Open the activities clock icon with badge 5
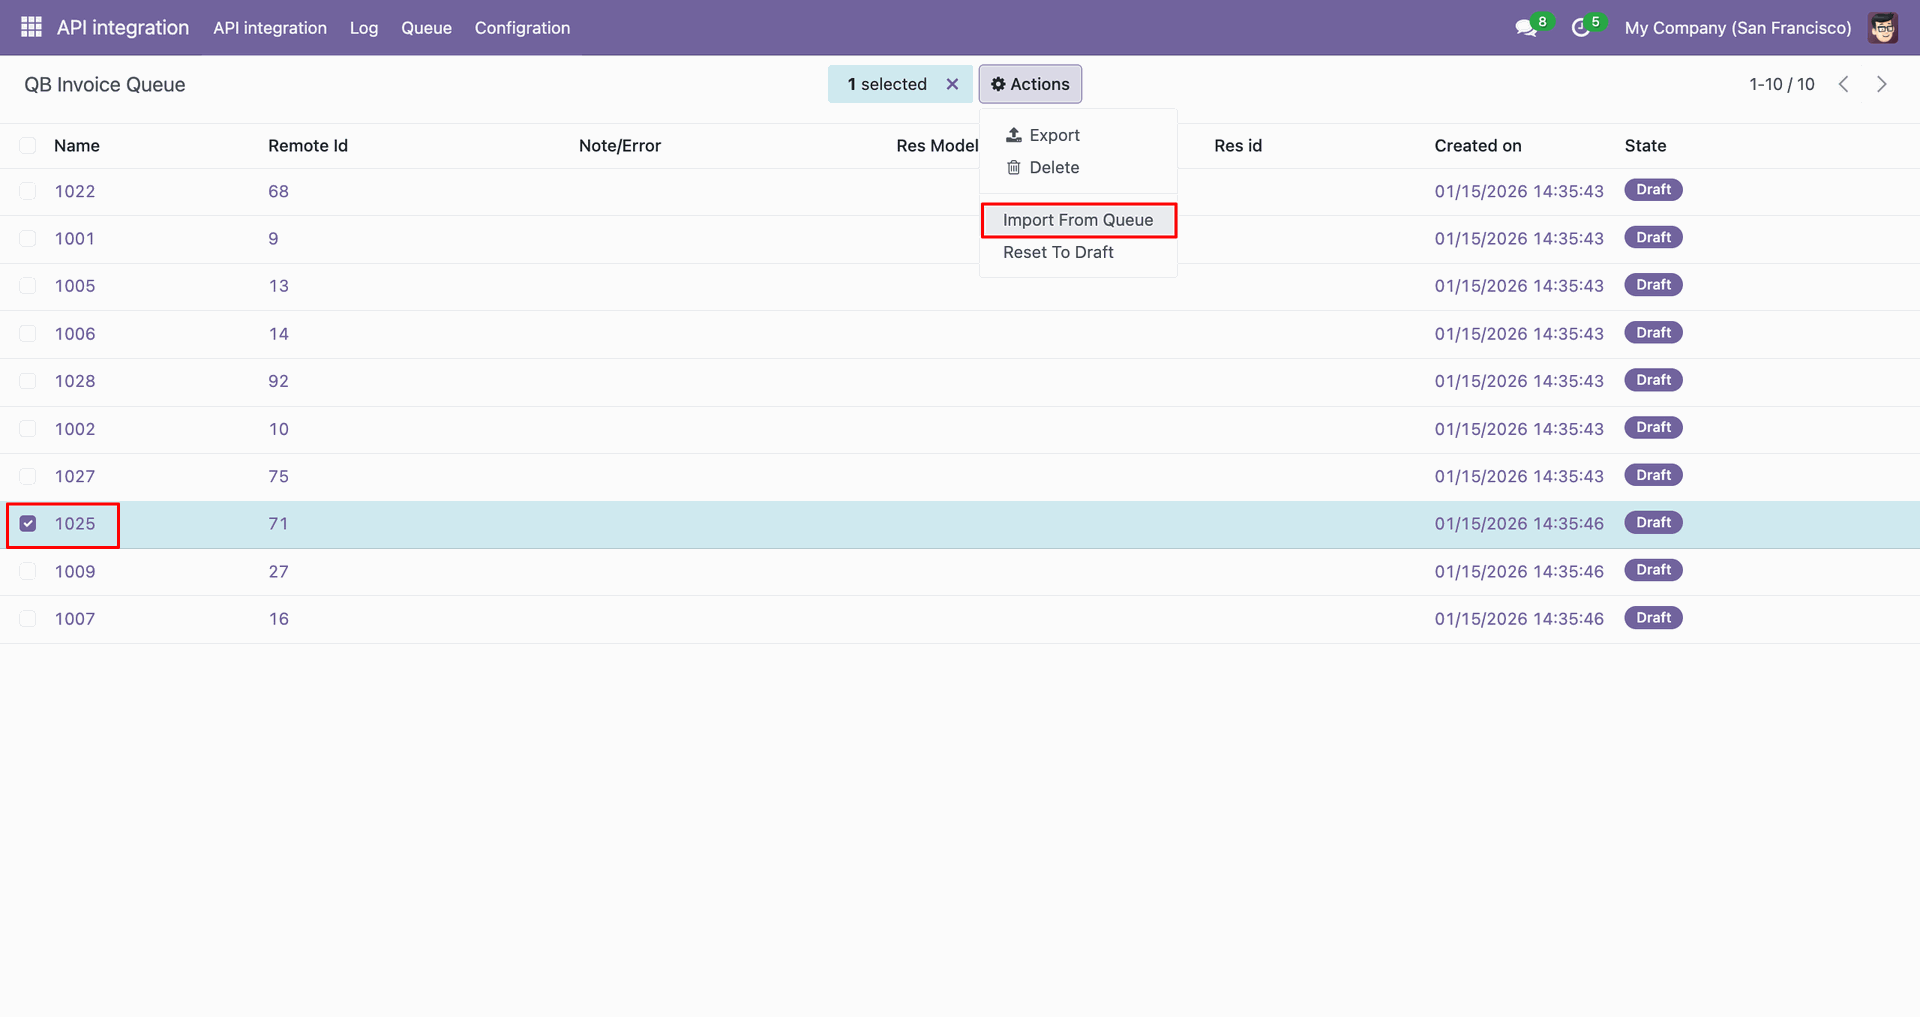Screen dimensions: 1920x1017 [1581, 28]
